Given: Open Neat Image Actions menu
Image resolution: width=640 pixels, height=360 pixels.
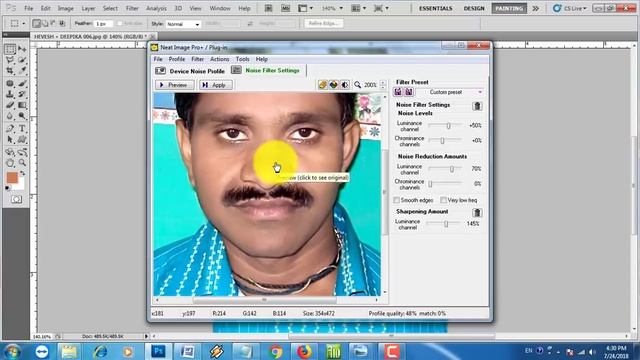Looking at the screenshot, I should pyautogui.click(x=219, y=59).
